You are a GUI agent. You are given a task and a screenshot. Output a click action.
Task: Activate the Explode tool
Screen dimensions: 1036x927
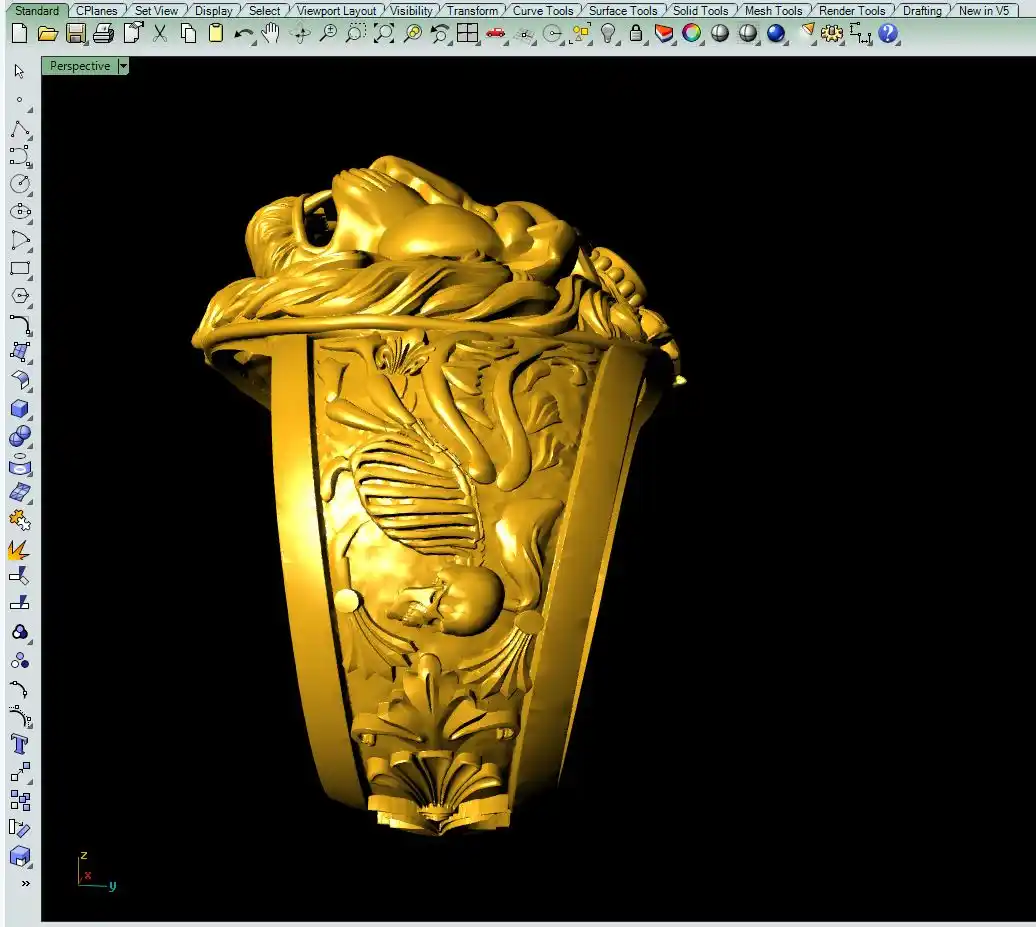click(19, 549)
